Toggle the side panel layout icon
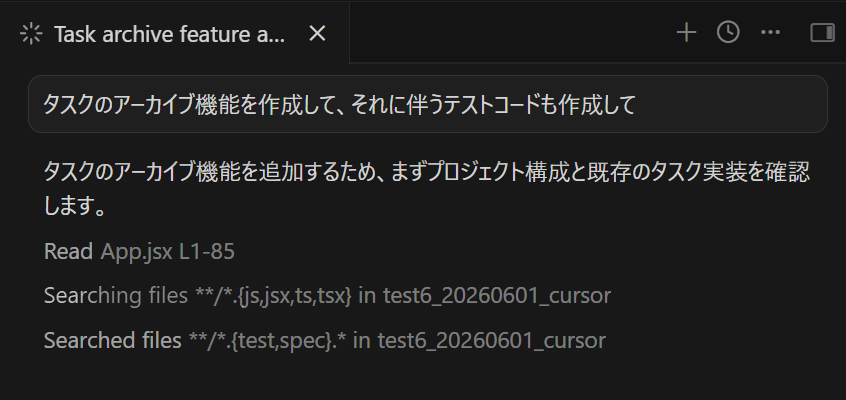This screenshot has height=400, width=846. (822, 33)
